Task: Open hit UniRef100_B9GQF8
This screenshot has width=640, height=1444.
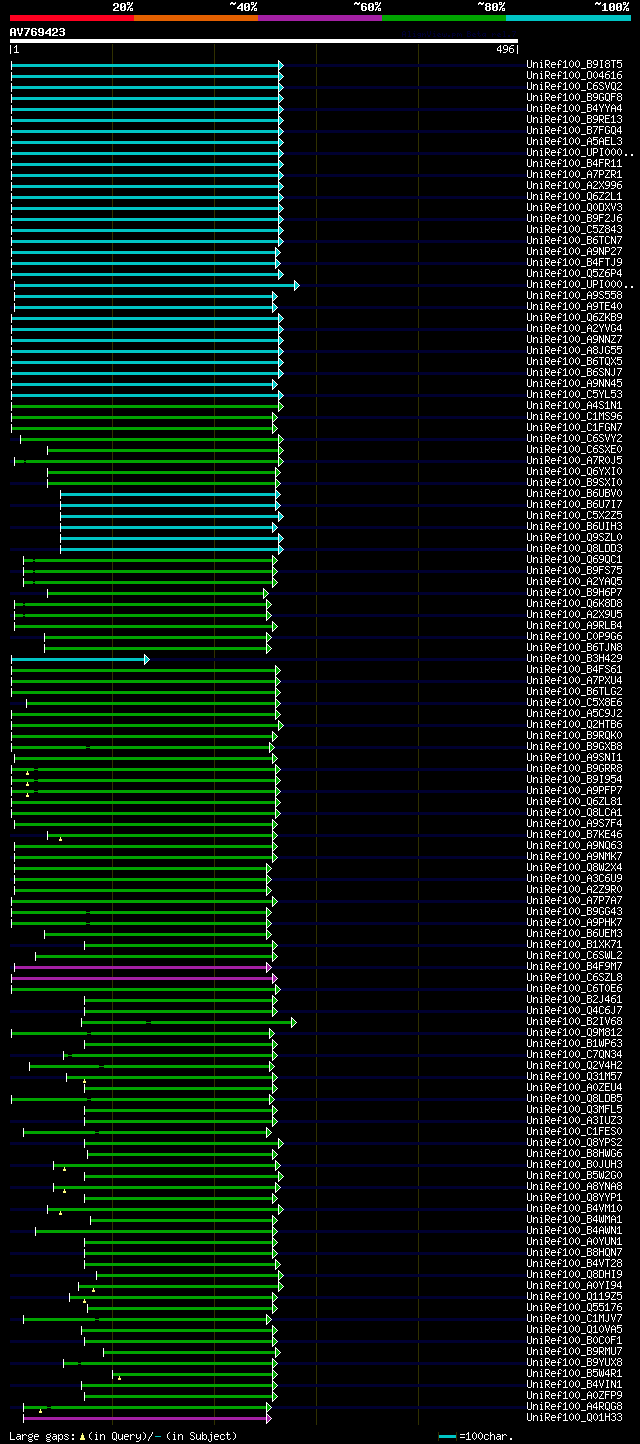Action: [x=574, y=97]
